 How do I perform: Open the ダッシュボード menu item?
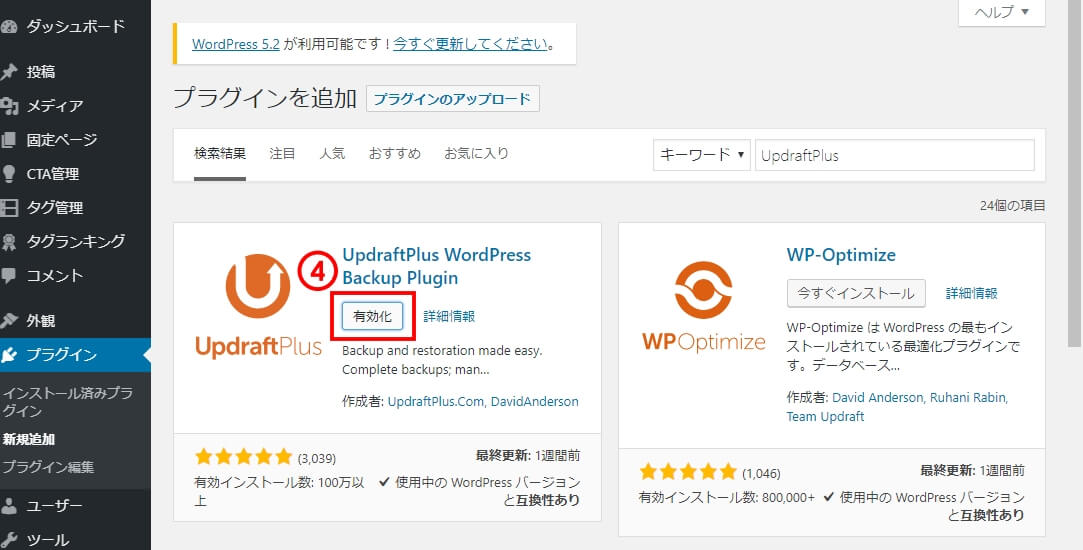(75, 27)
